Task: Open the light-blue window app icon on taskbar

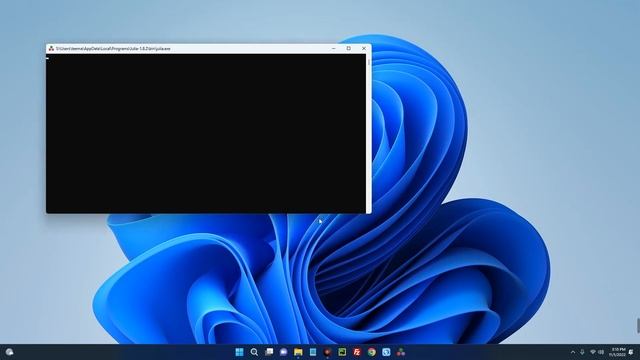Action: pos(313,352)
